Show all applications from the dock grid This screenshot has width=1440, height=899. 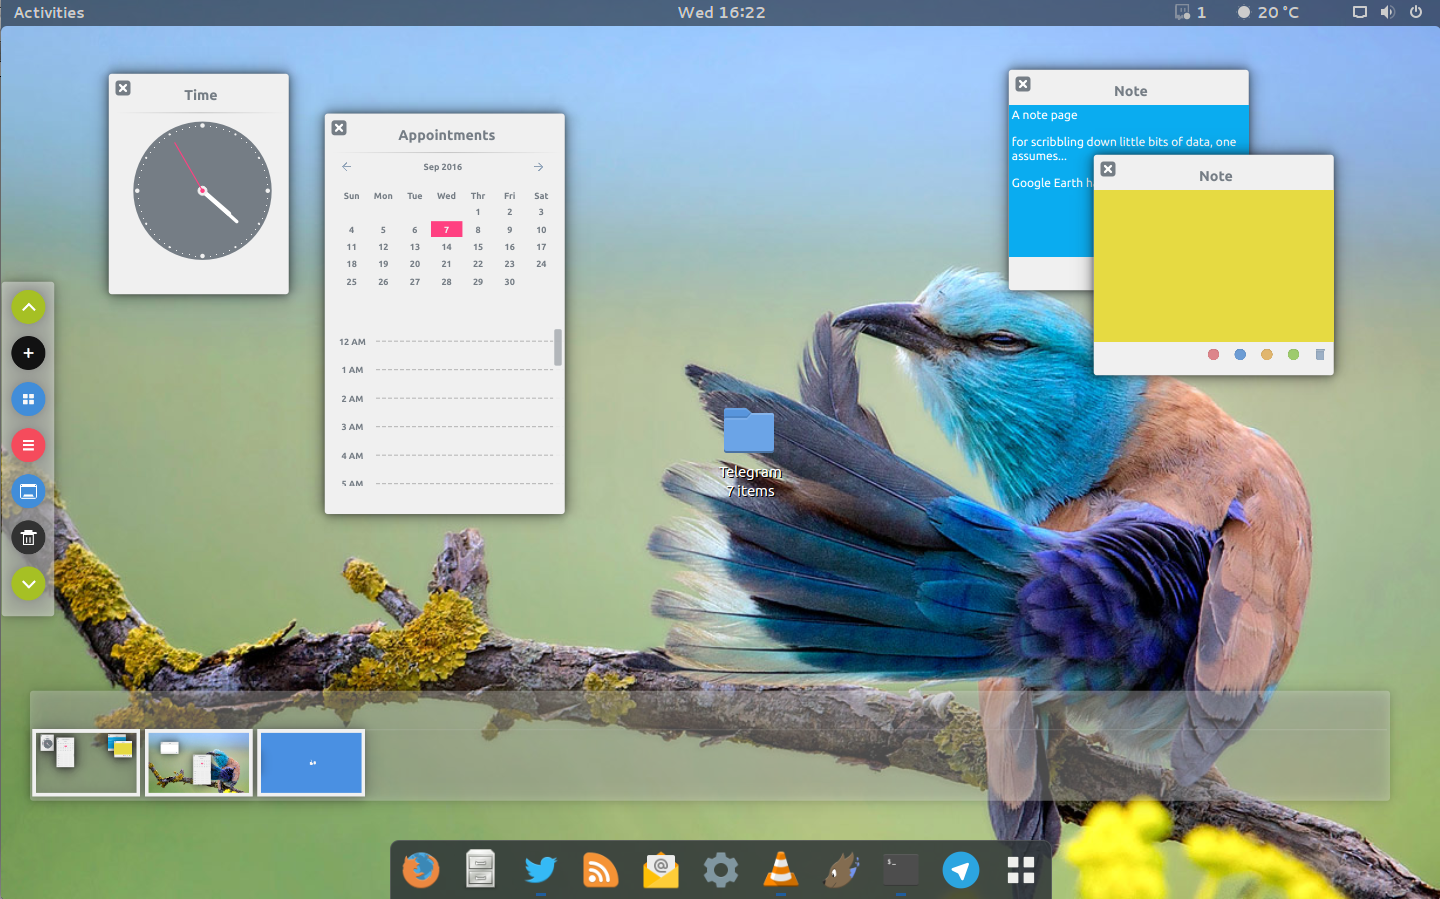coord(1020,870)
